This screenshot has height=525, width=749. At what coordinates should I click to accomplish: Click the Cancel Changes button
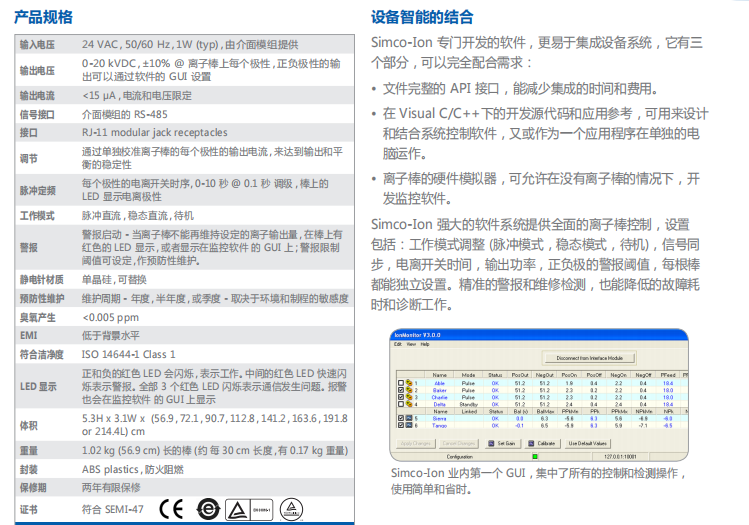point(459,443)
